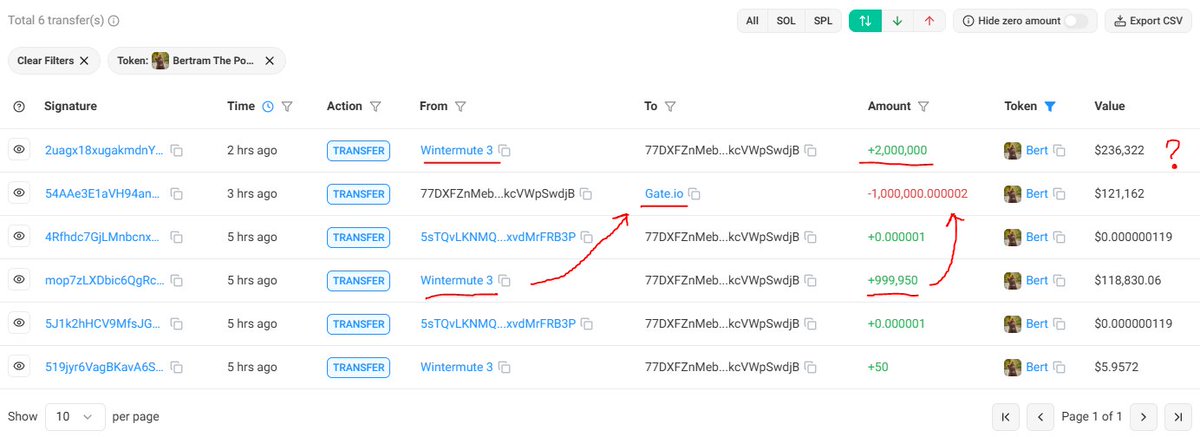The image size is (1200, 437).
Task: Show both transfer directions with the up-down arrows
Action: [865, 20]
